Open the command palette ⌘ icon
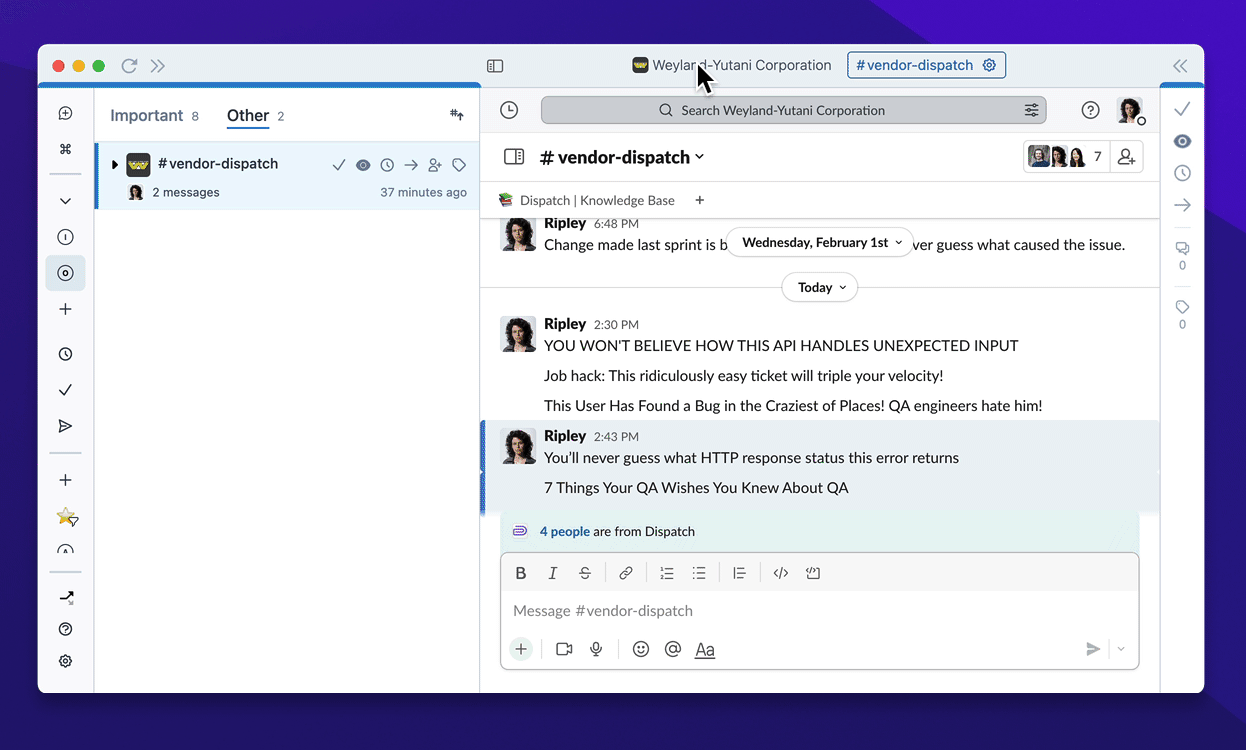The height and width of the screenshot is (750, 1246). [65, 149]
